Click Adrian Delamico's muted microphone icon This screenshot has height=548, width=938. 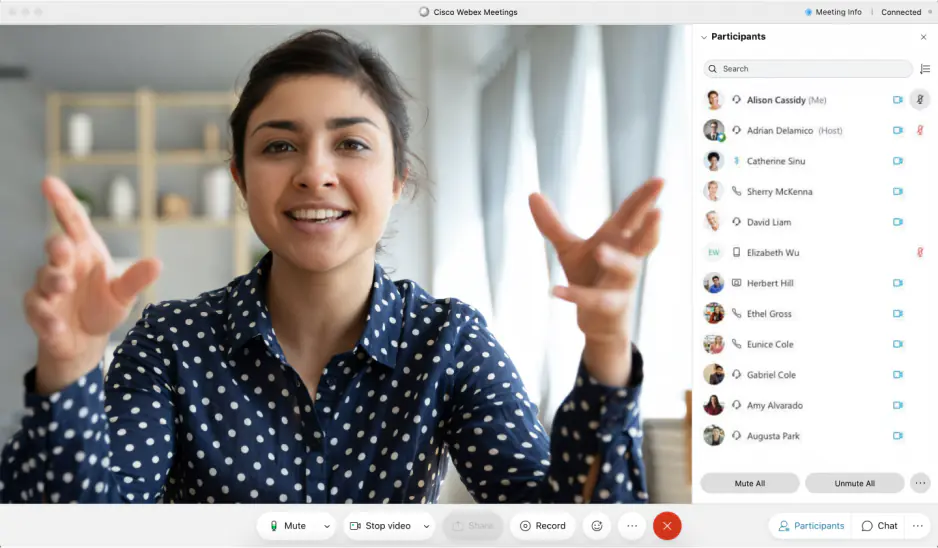coord(920,131)
